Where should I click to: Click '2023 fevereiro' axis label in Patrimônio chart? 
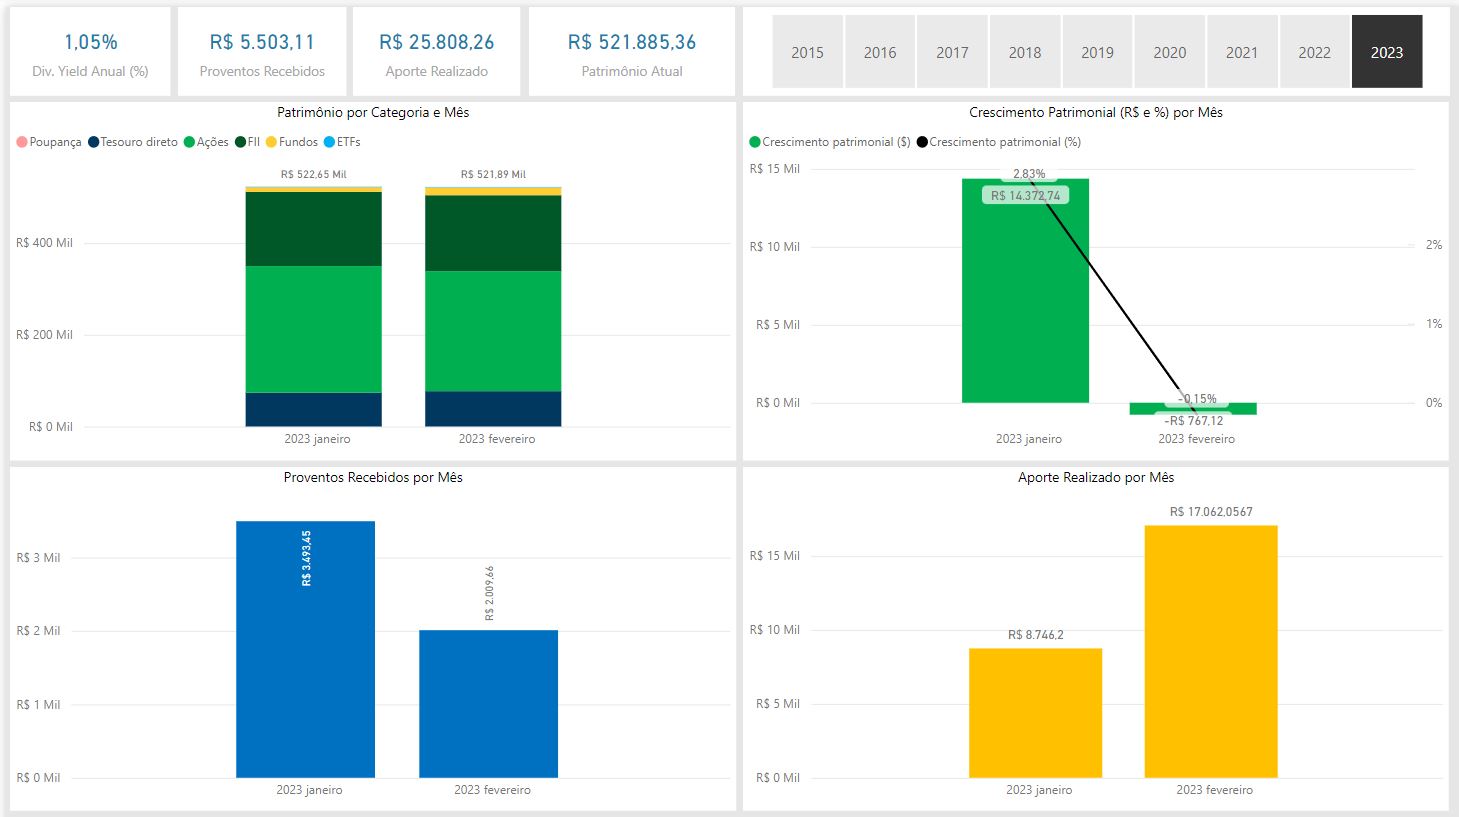coord(497,439)
